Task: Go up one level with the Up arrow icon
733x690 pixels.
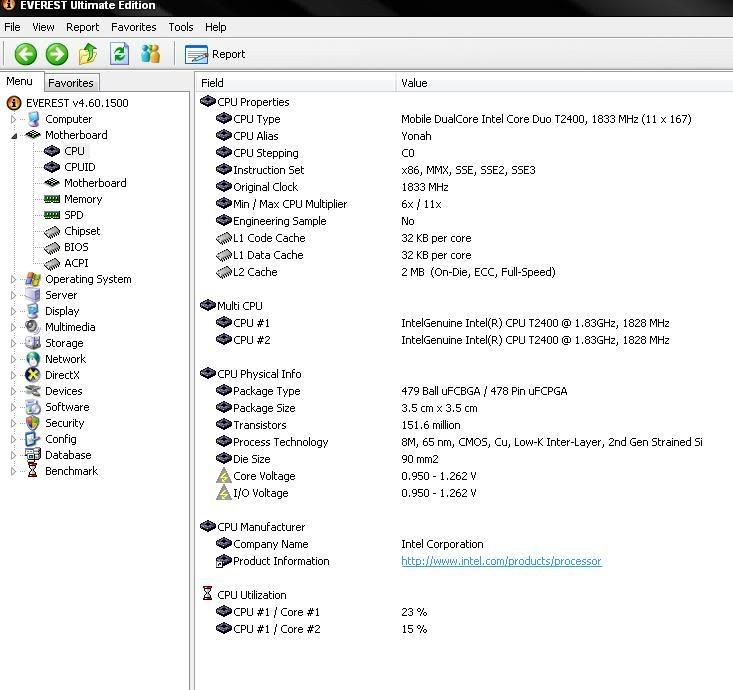Action: point(88,54)
